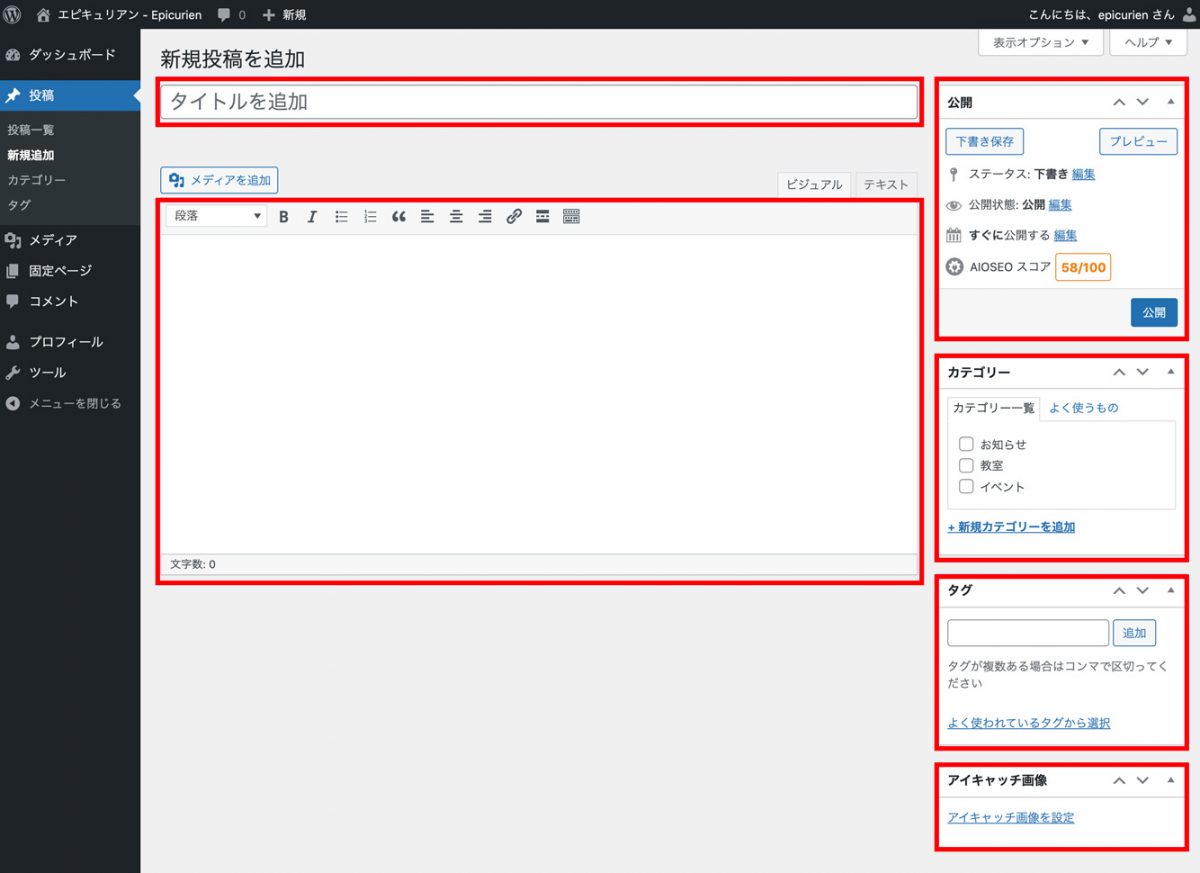Switch to the テキスト editor tab

click(886, 185)
